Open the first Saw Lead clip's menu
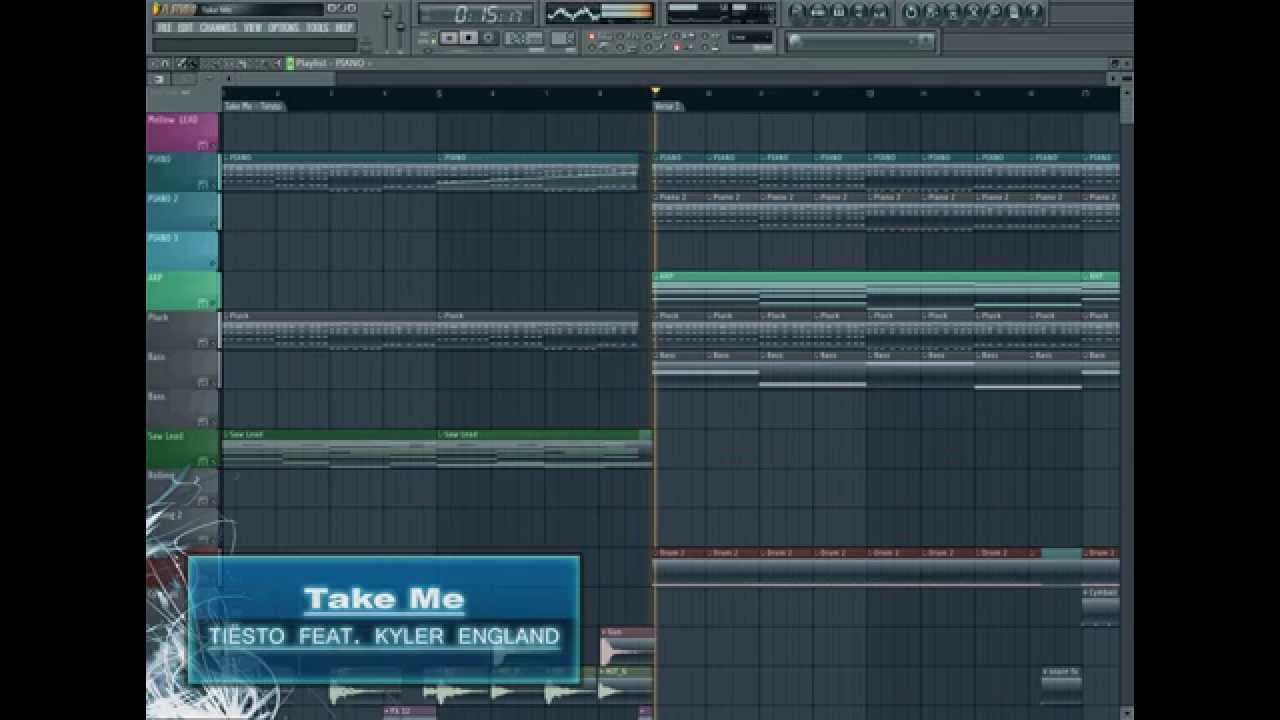 pos(228,434)
